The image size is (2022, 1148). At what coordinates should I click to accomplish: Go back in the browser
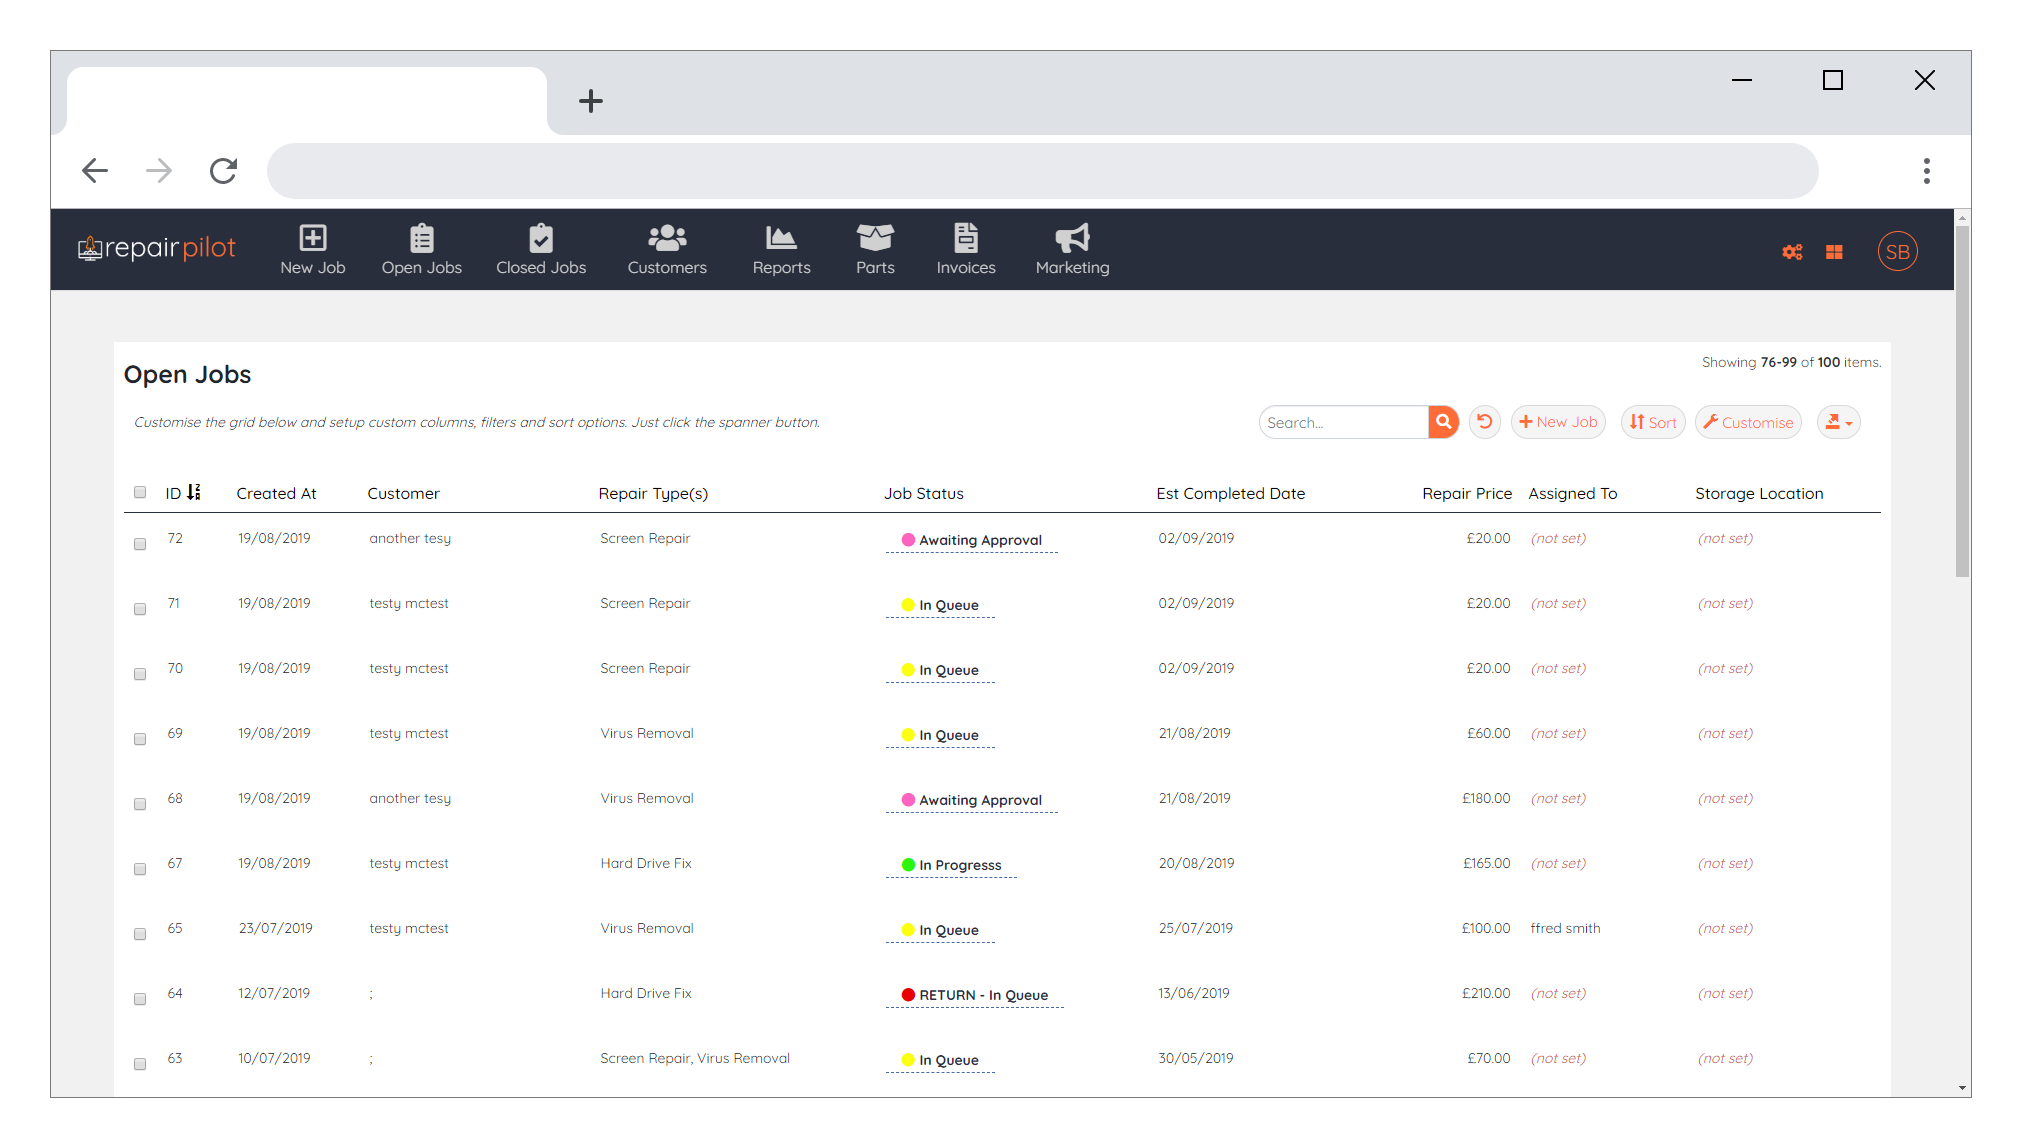pyautogui.click(x=95, y=171)
